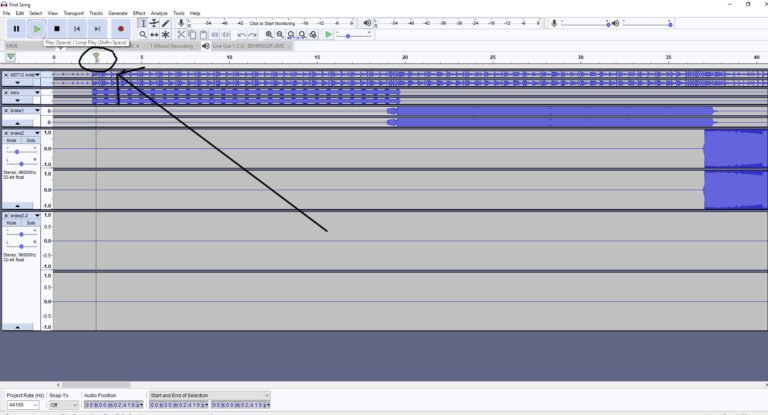Solo the brake2 track
The height and width of the screenshot is (415, 768).
tap(30, 141)
